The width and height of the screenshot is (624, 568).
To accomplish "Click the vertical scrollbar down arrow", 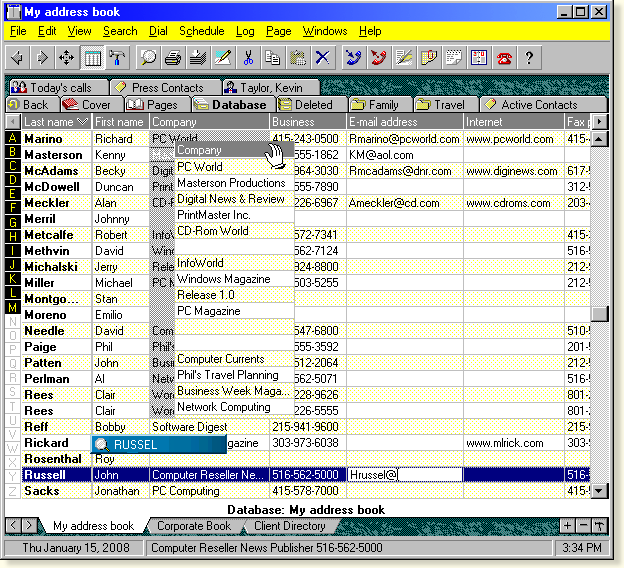I will click(599, 491).
